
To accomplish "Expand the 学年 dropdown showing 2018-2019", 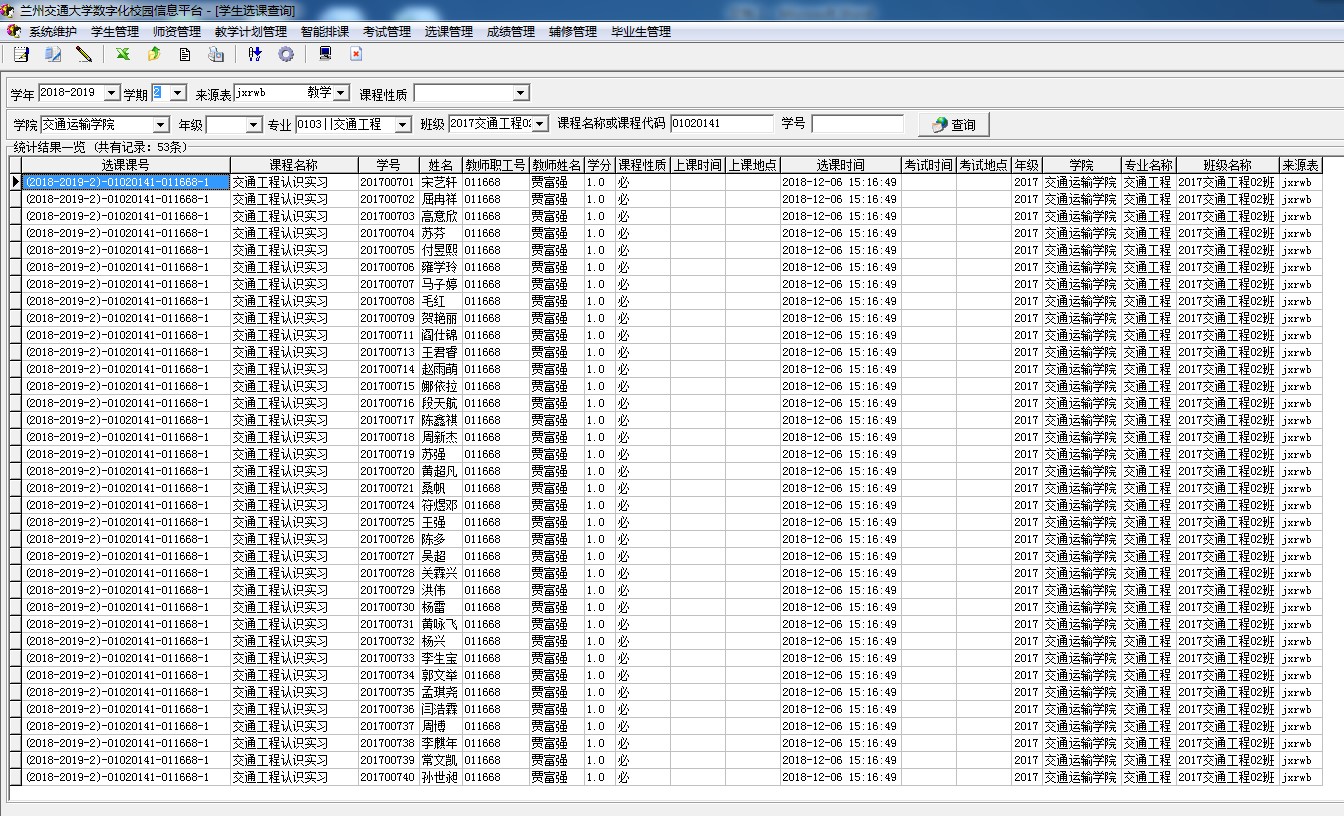I will 111,93.
